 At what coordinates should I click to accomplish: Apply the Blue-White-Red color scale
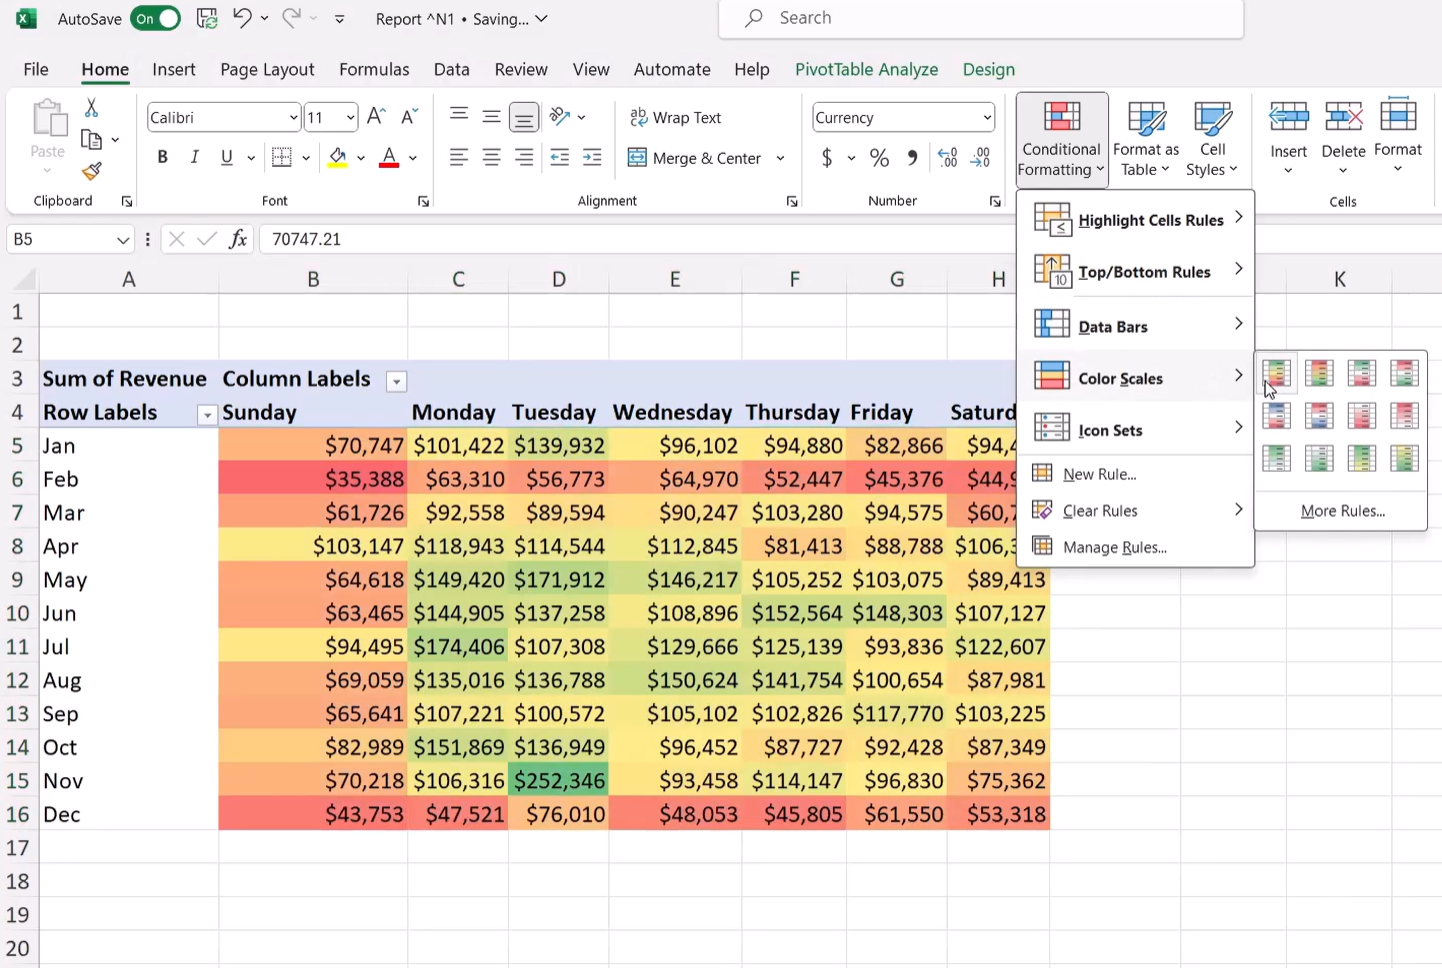[1277, 415]
